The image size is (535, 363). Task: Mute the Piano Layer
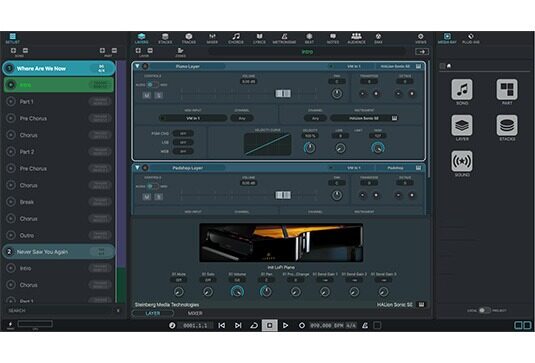click(x=147, y=95)
